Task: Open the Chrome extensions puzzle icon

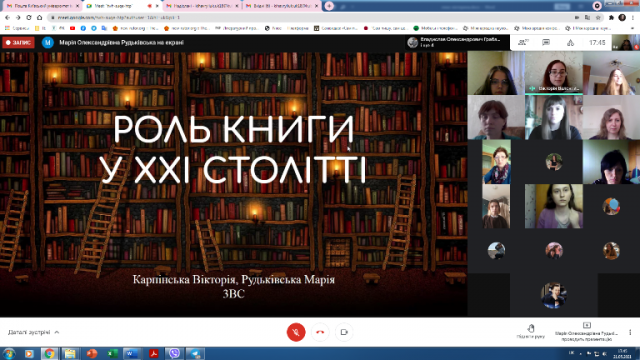Action: pyautogui.click(x=611, y=18)
